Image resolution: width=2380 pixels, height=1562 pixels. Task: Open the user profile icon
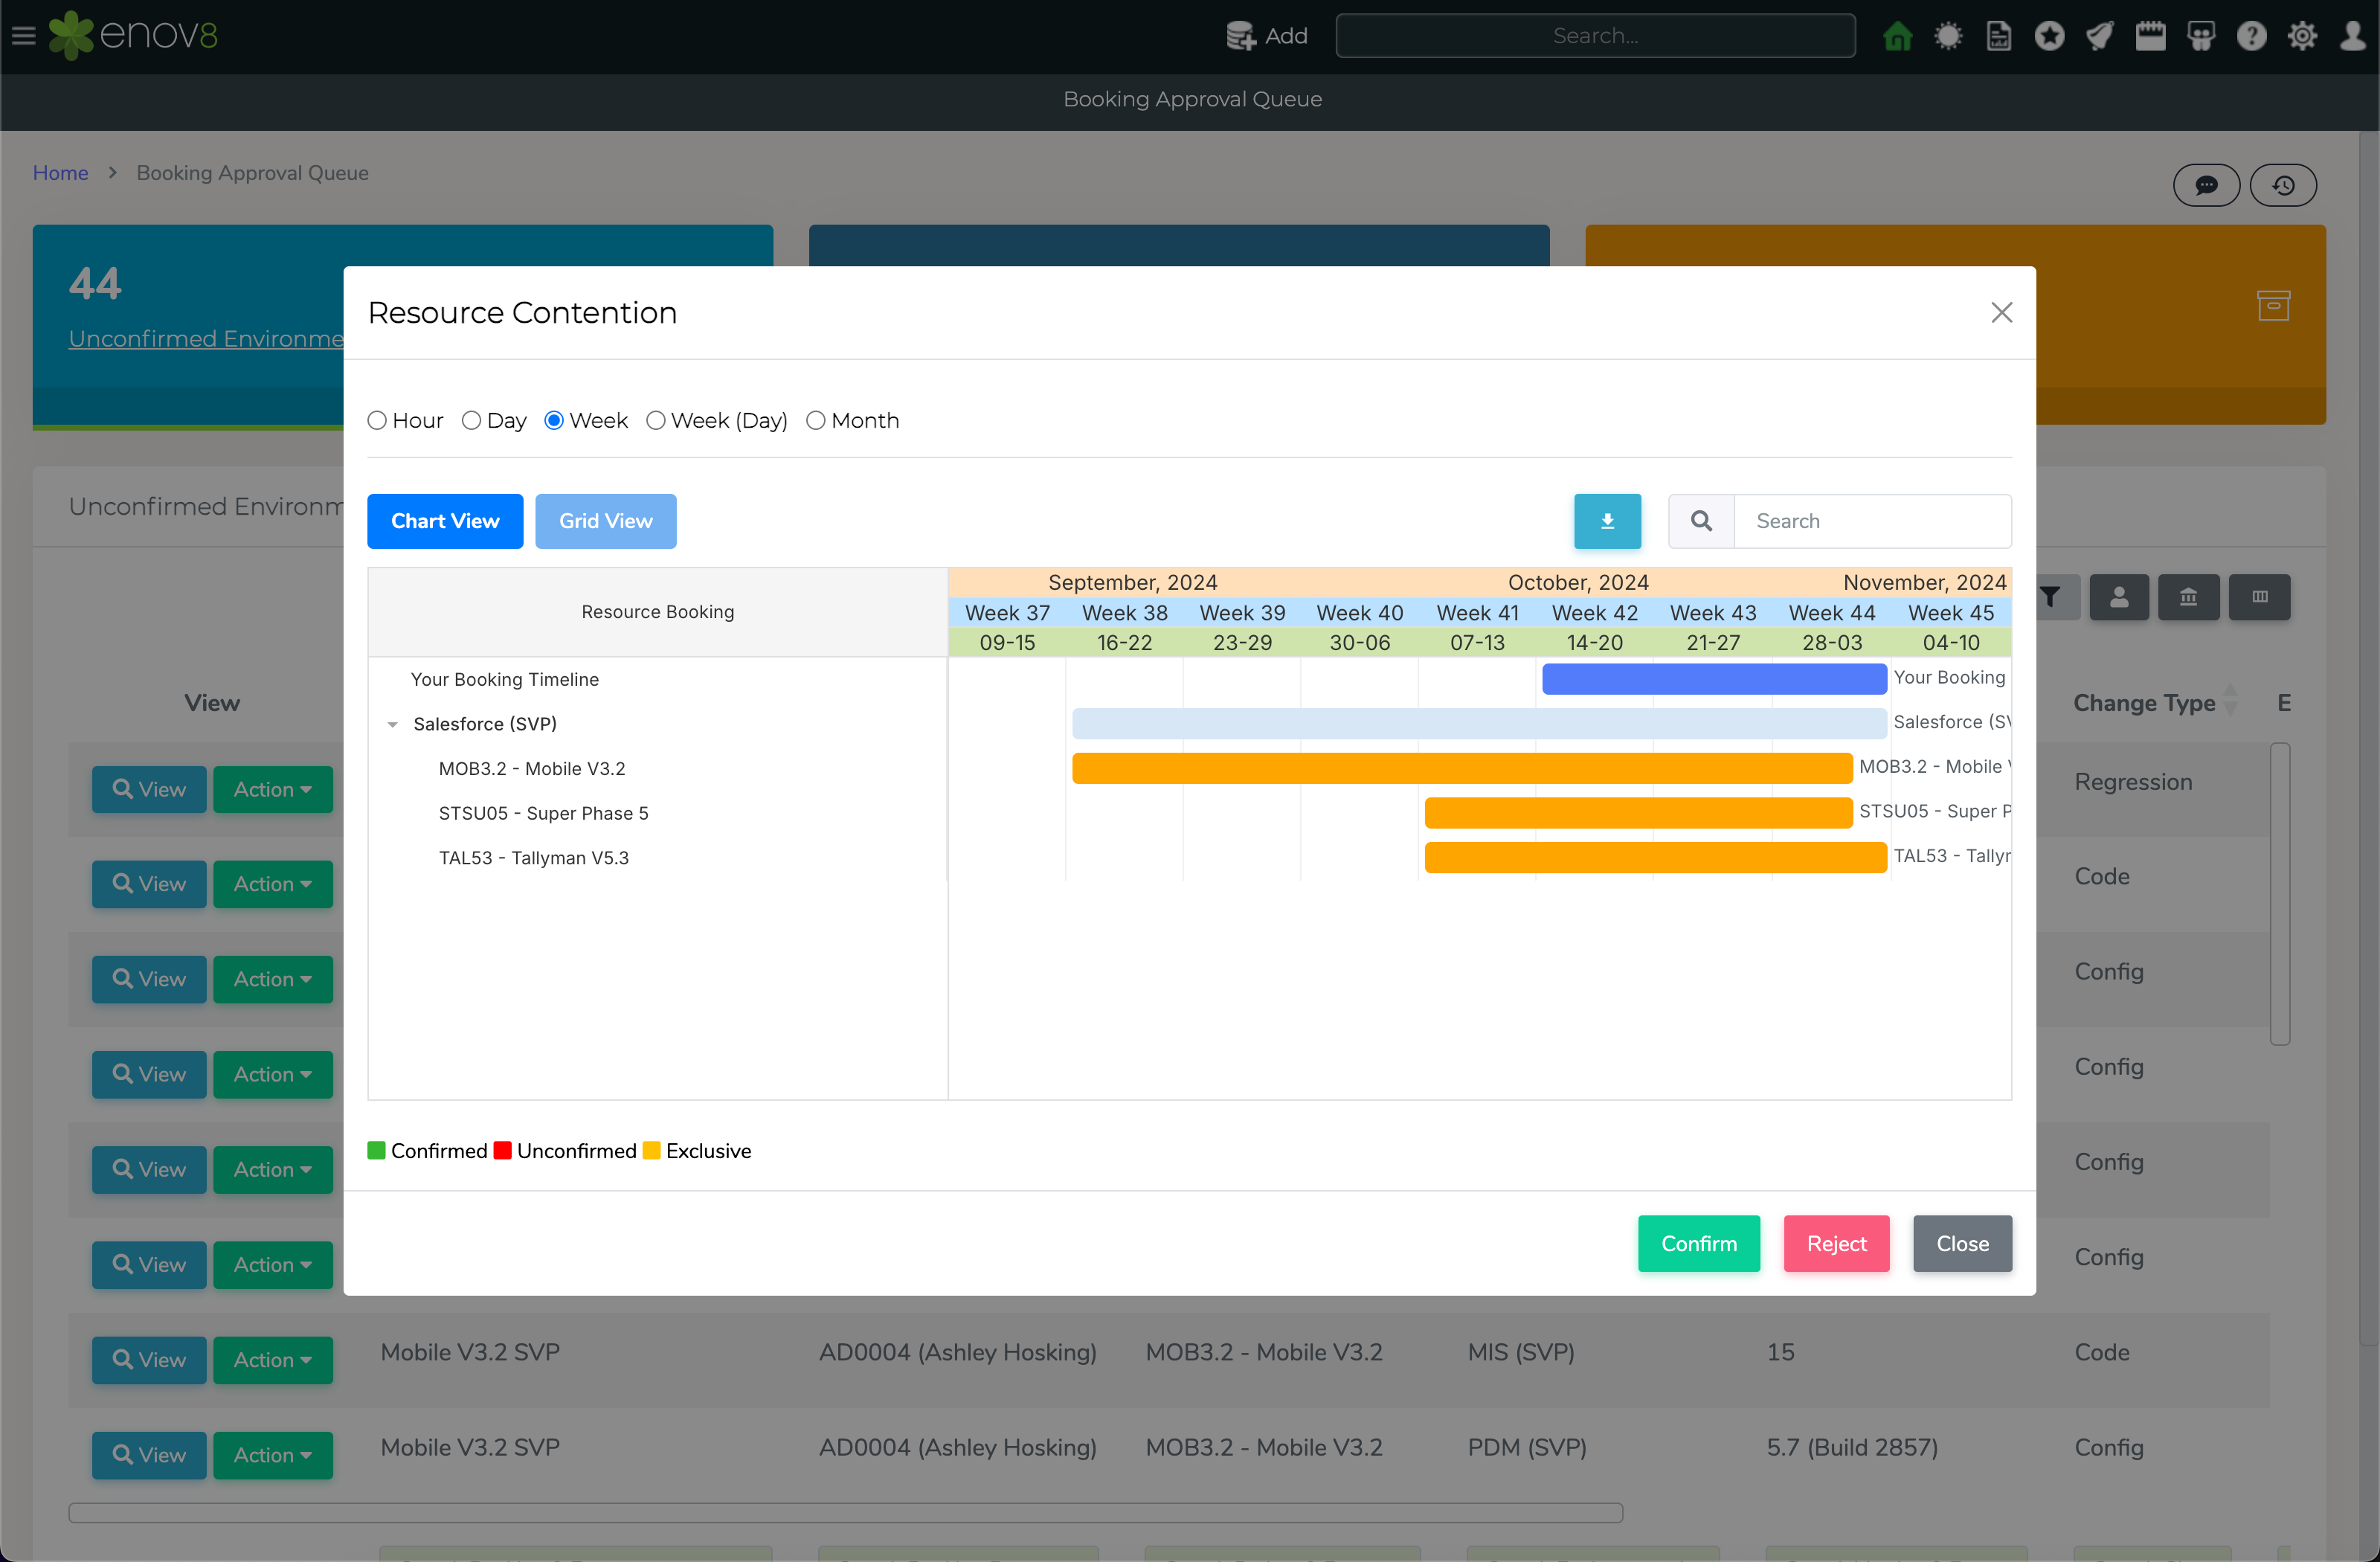2353,36
